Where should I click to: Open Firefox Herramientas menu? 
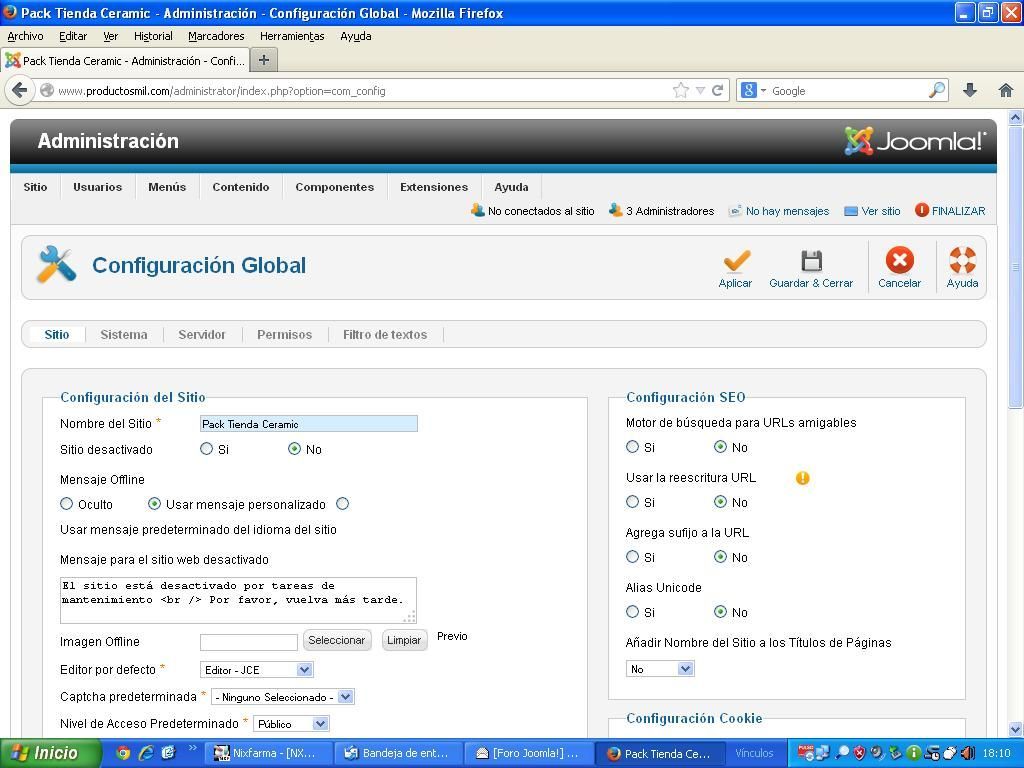pyautogui.click(x=292, y=36)
